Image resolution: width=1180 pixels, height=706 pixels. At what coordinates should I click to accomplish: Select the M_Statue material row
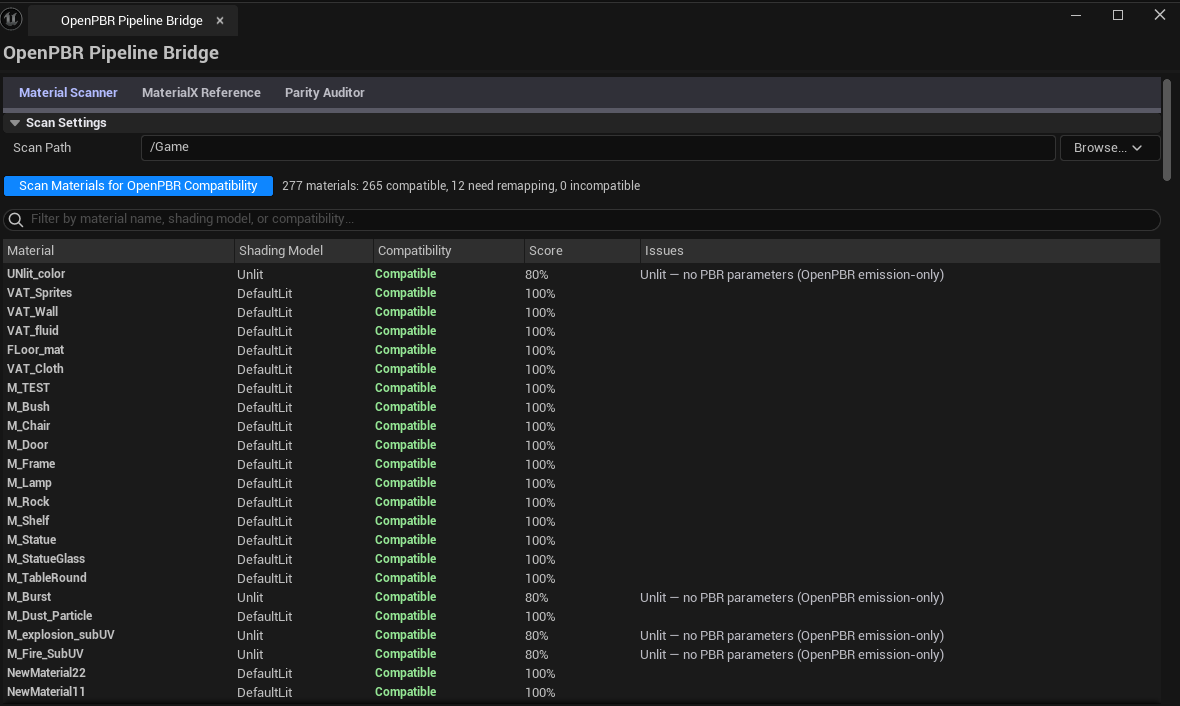pyautogui.click(x=582, y=540)
